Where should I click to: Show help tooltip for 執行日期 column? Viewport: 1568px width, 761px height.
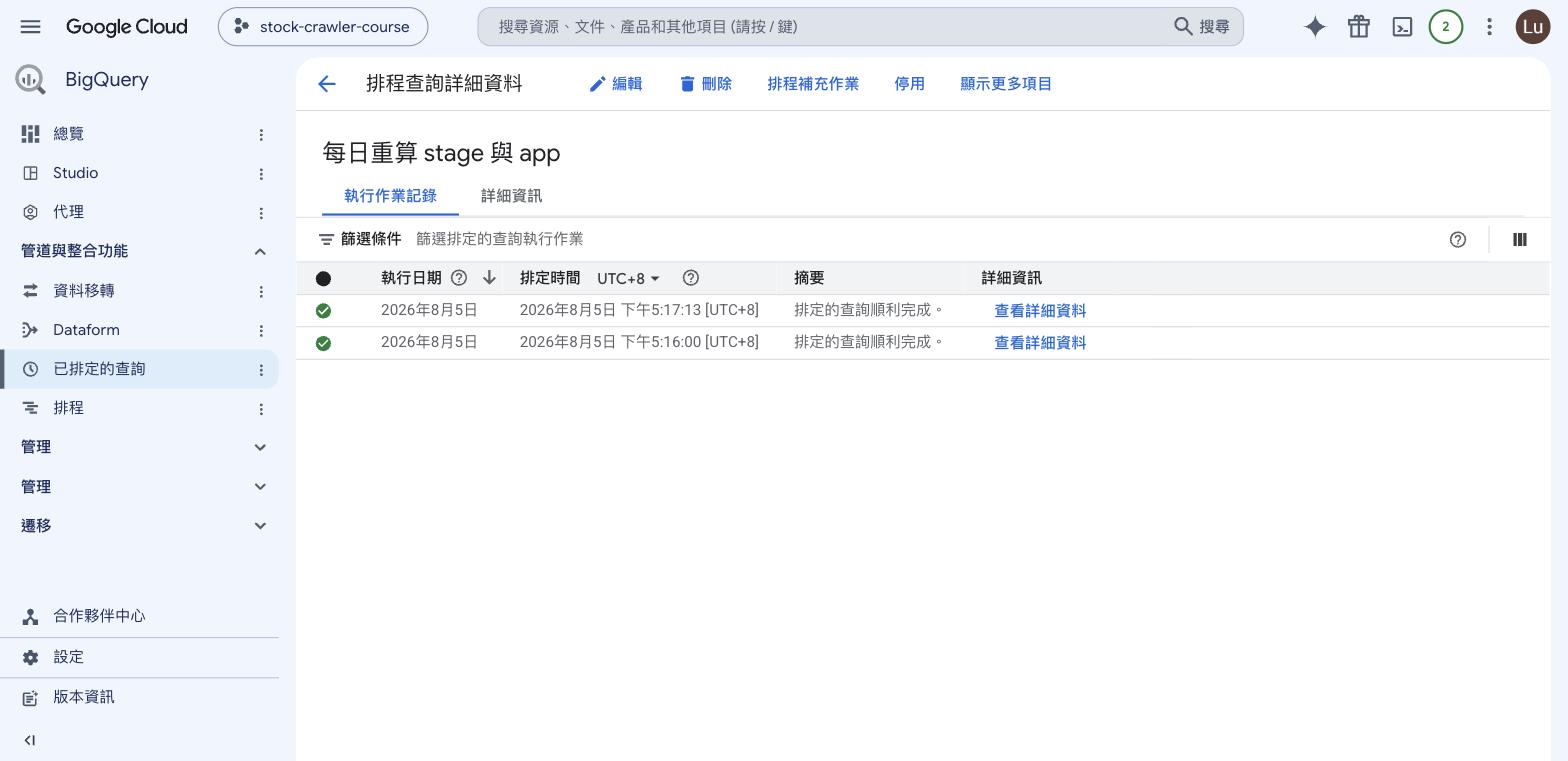coord(459,278)
